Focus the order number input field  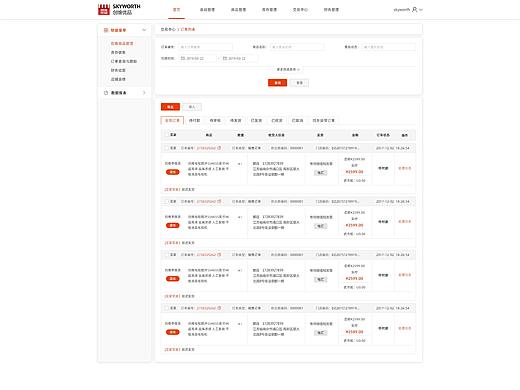[x=205, y=47]
